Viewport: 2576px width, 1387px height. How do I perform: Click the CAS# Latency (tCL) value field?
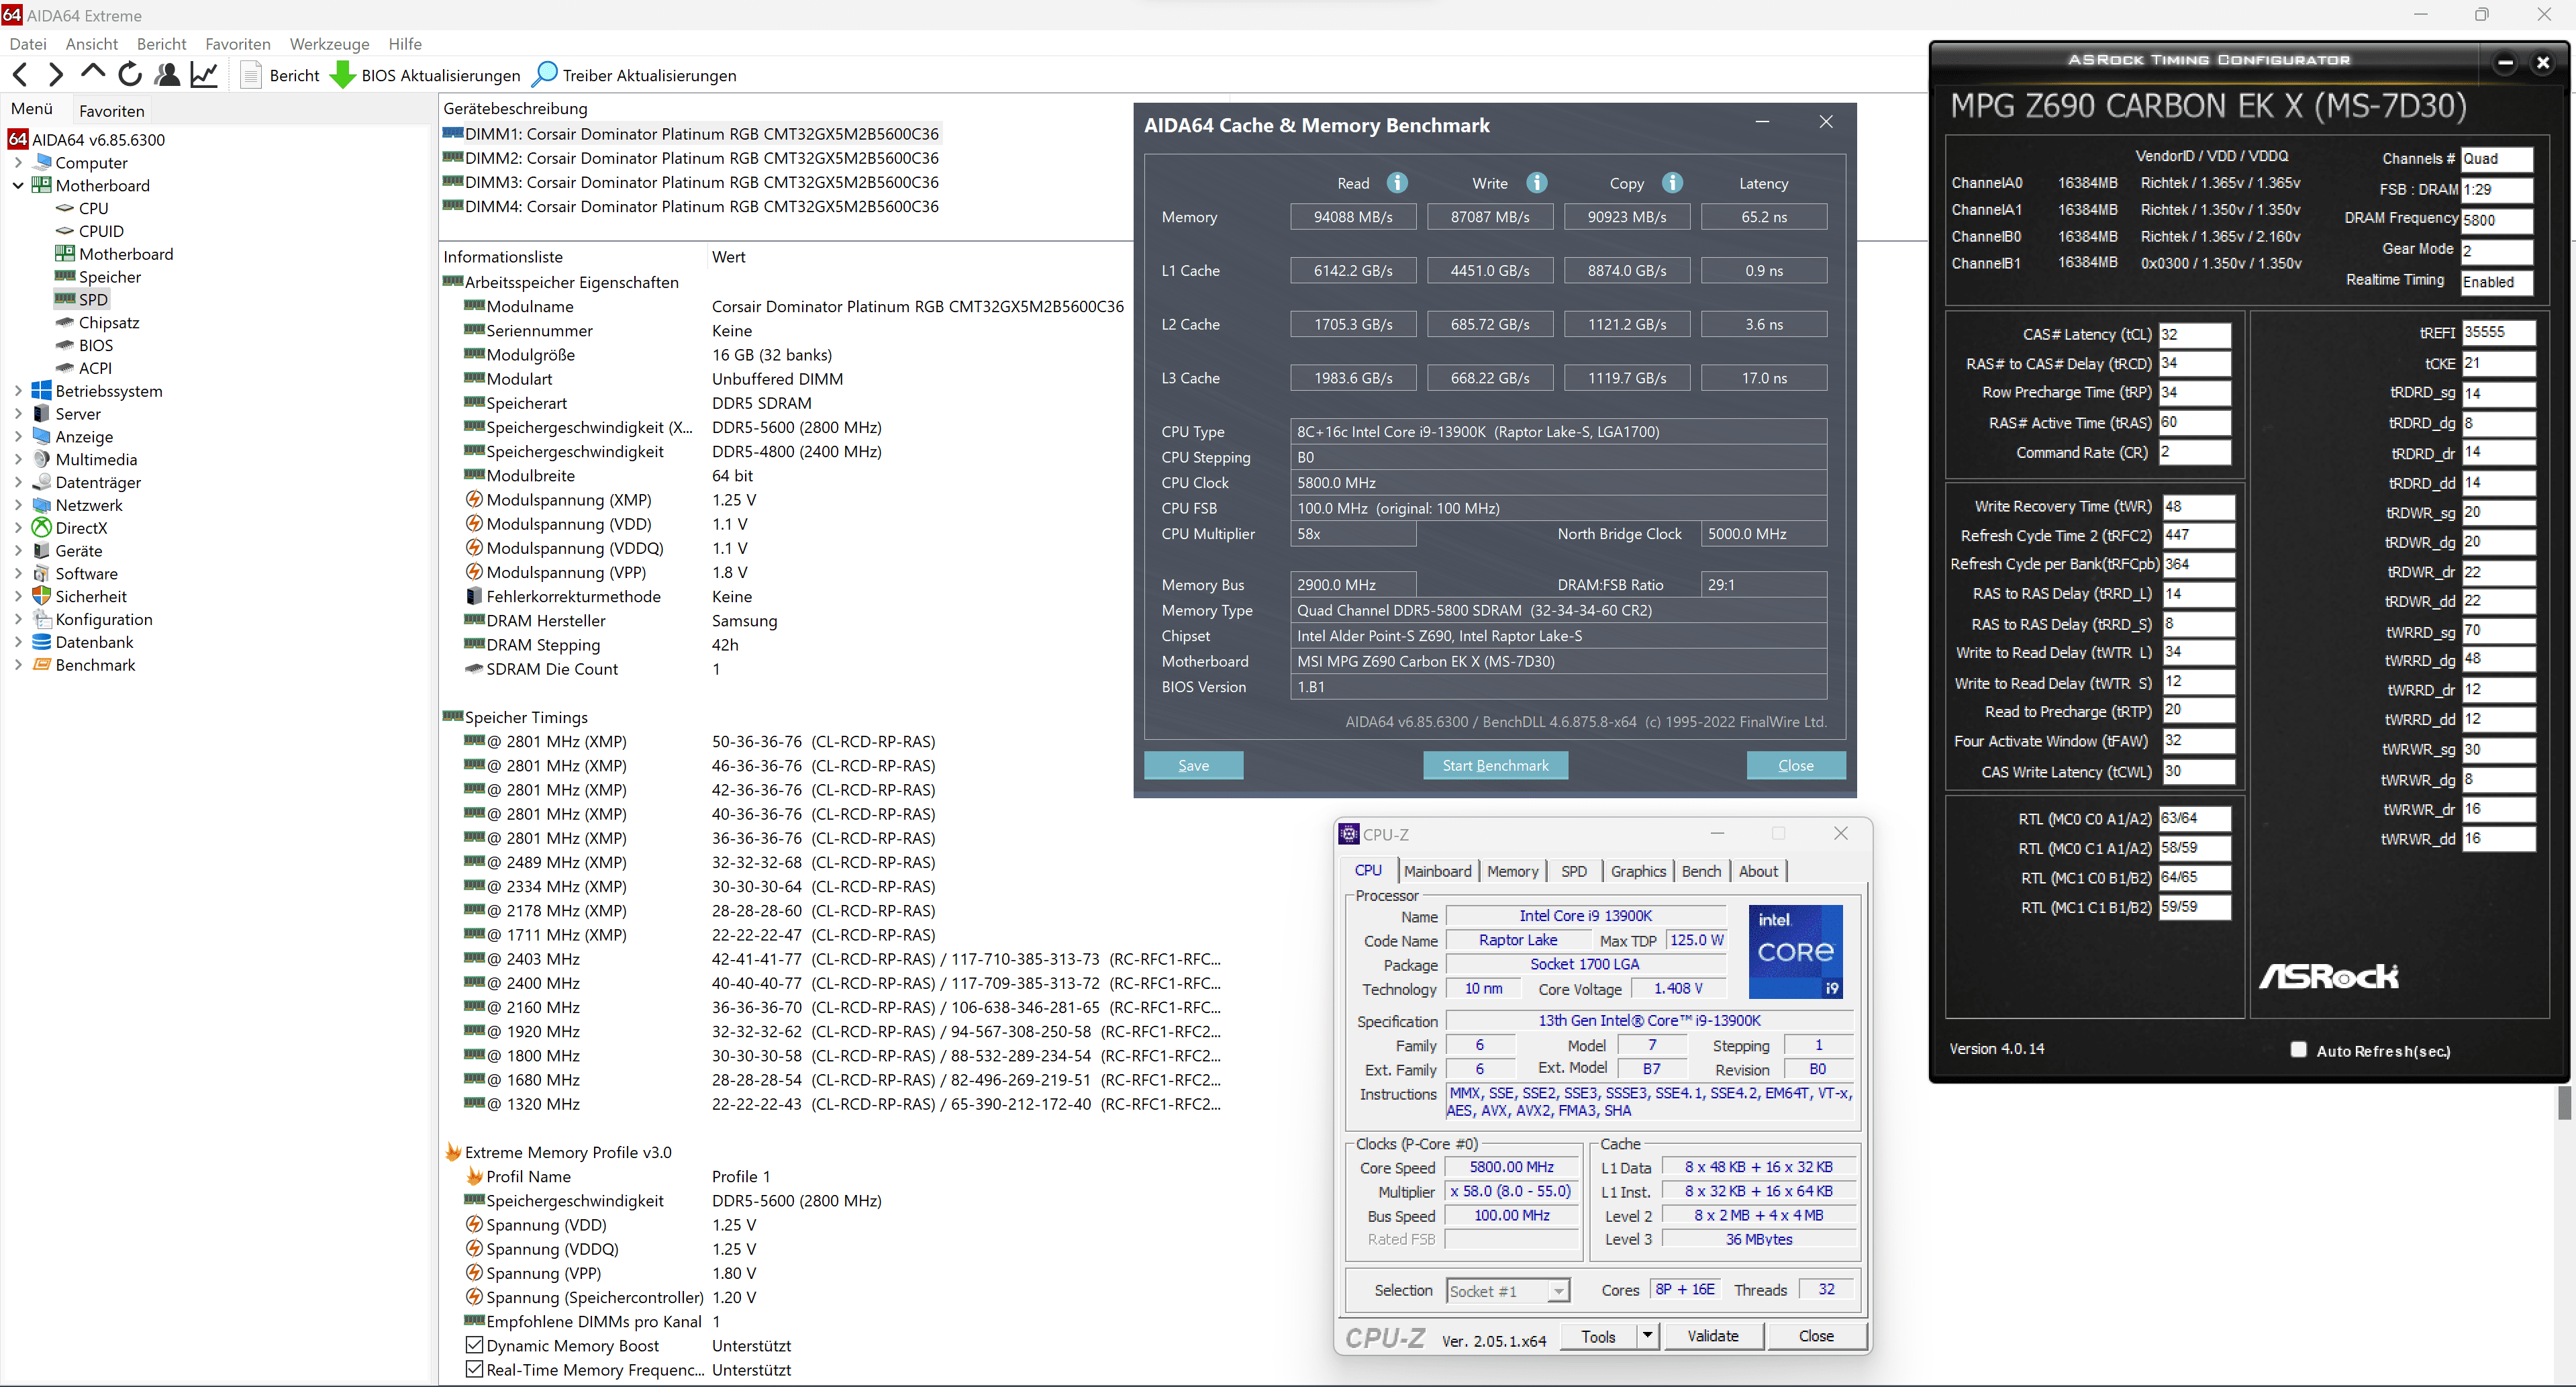pyautogui.click(x=2194, y=334)
